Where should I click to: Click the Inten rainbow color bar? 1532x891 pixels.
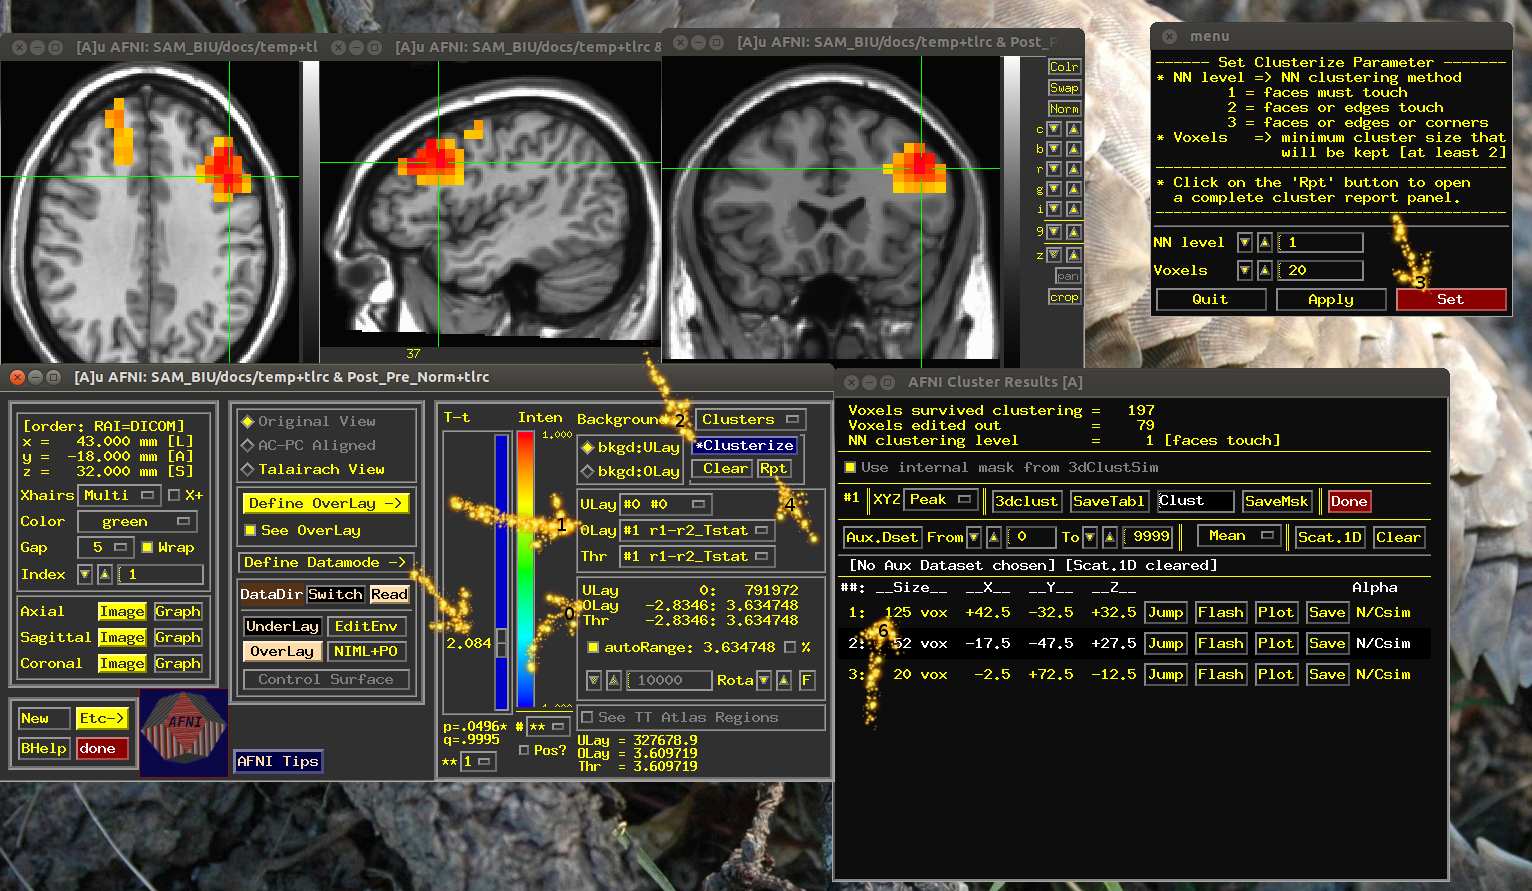click(525, 570)
